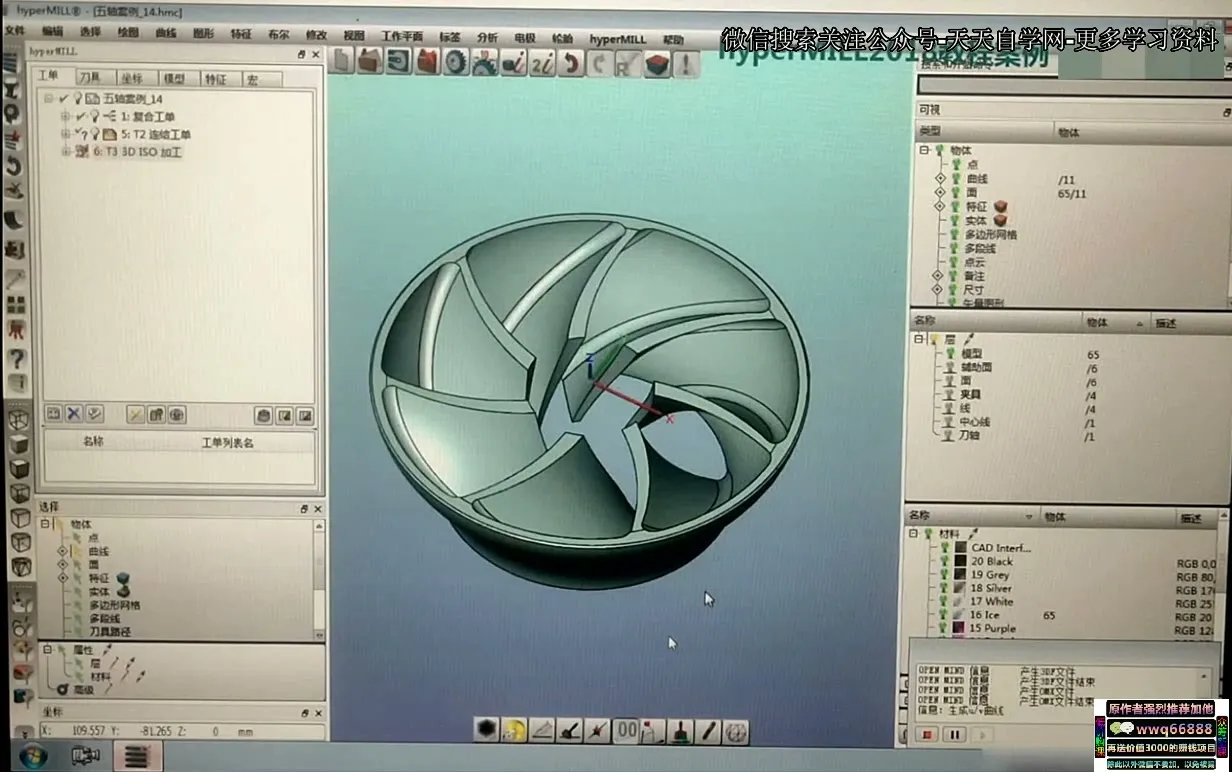Select the wireframe cube view icon in left sidebar
This screenshot has height=772, width=1232.
(x=18, y=420)
